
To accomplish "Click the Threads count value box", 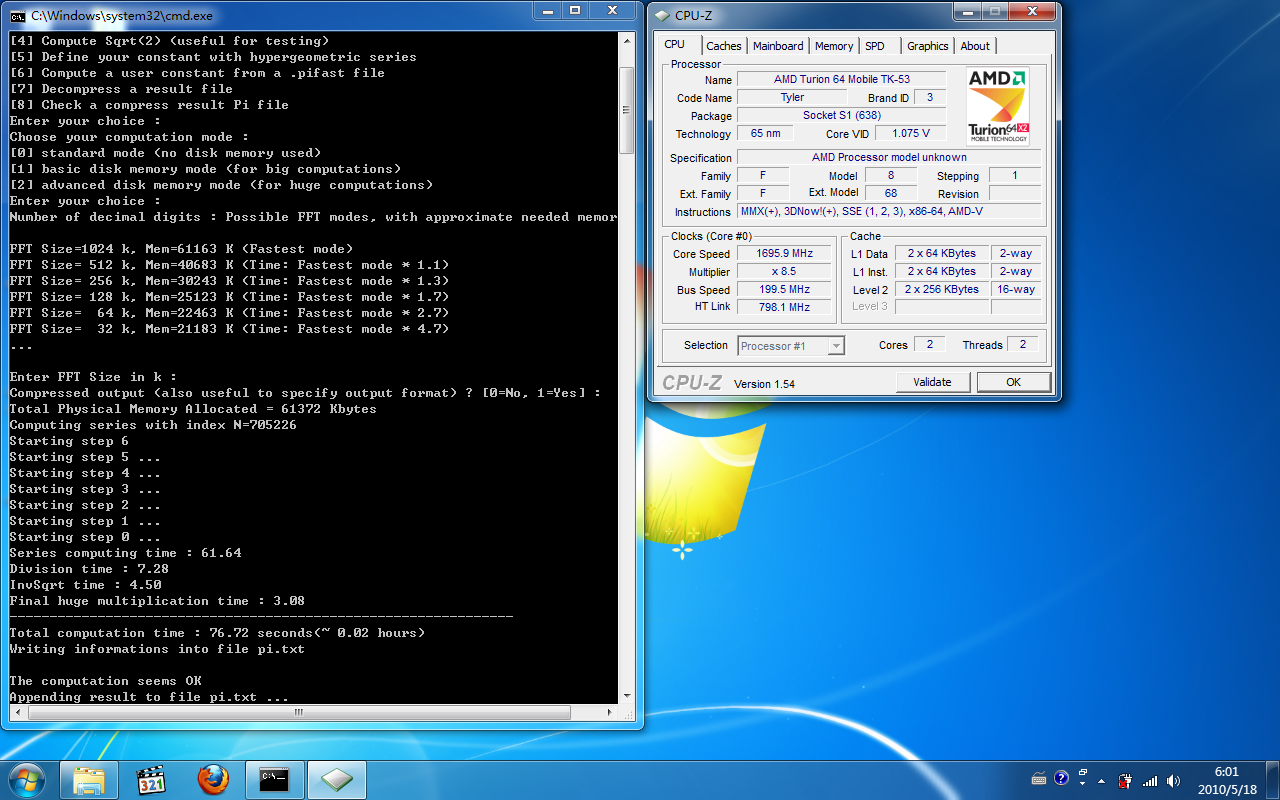I will coord(1022,344).
